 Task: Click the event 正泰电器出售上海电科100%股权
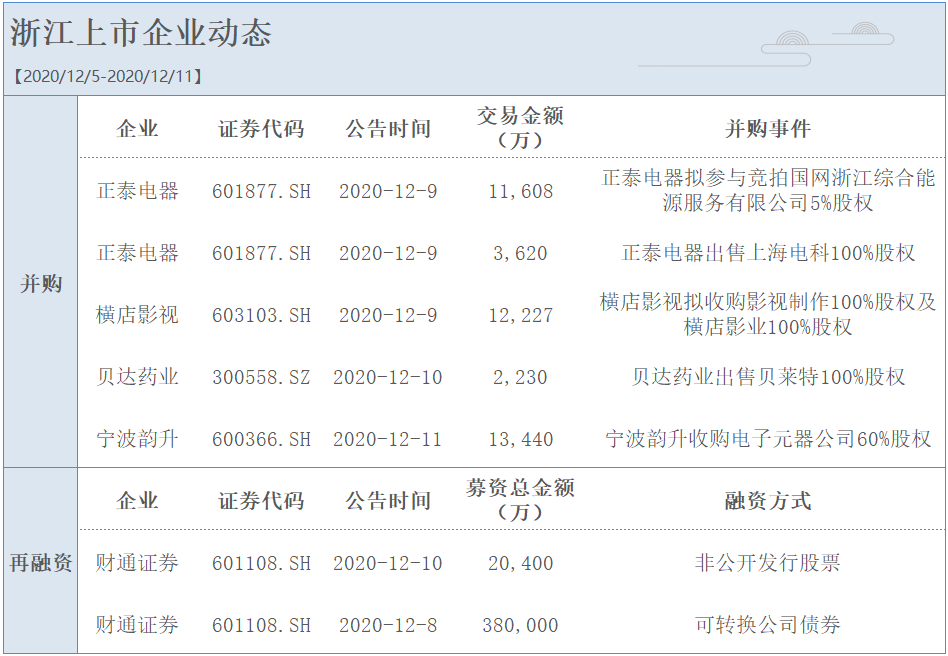point(768,253)
